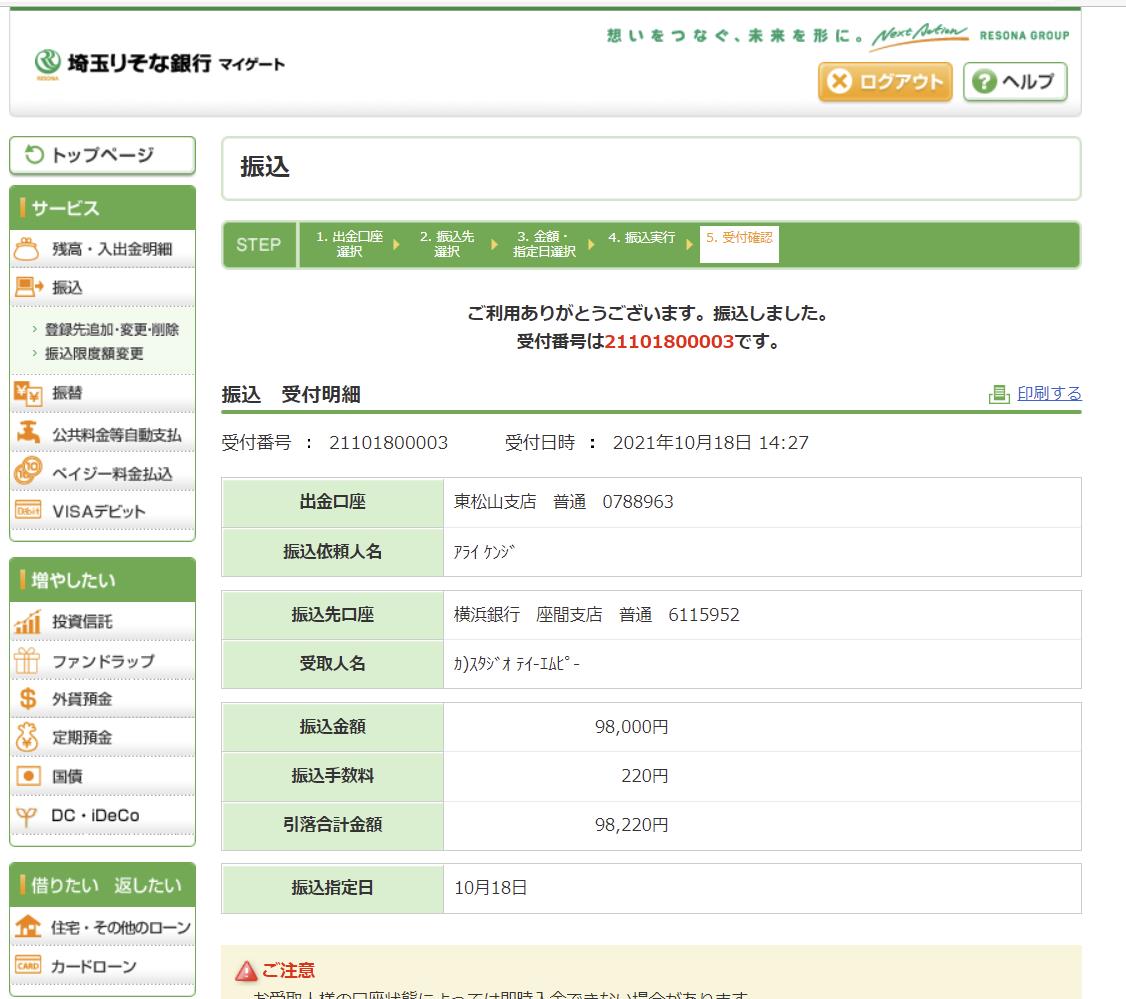The image size is (1126, 999).
Task: Click the 印刷する print link
Action: [x=1049, y=393]
